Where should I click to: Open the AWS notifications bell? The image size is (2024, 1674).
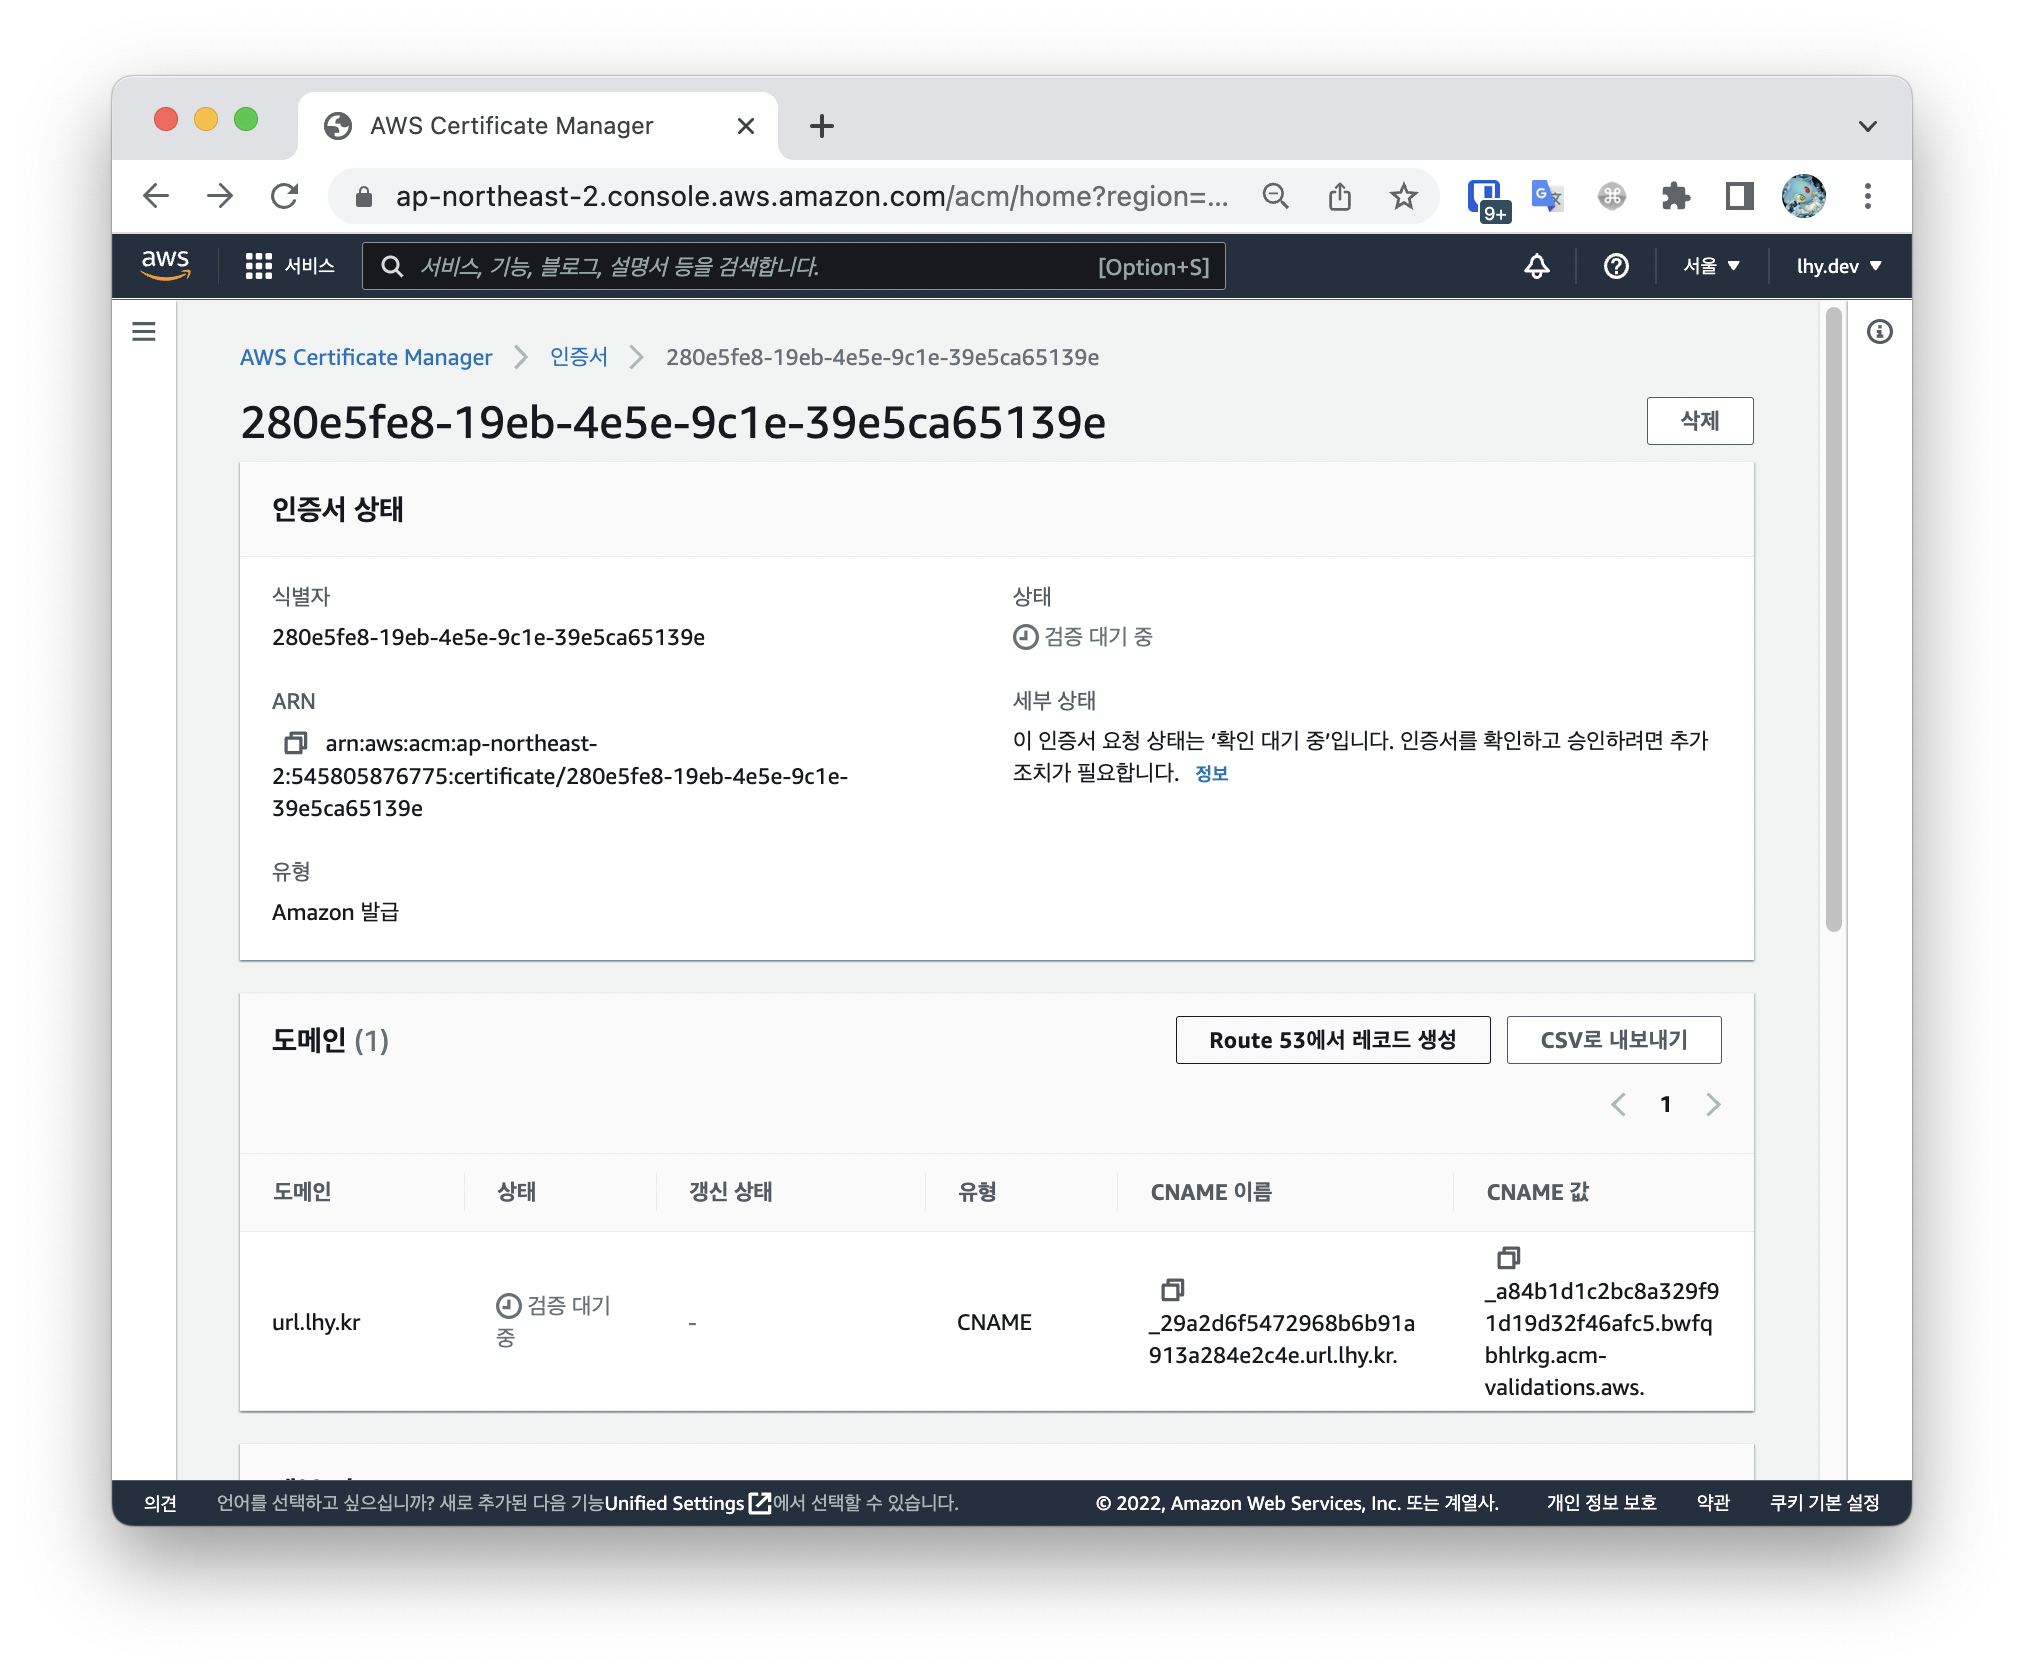(1536, 266)
